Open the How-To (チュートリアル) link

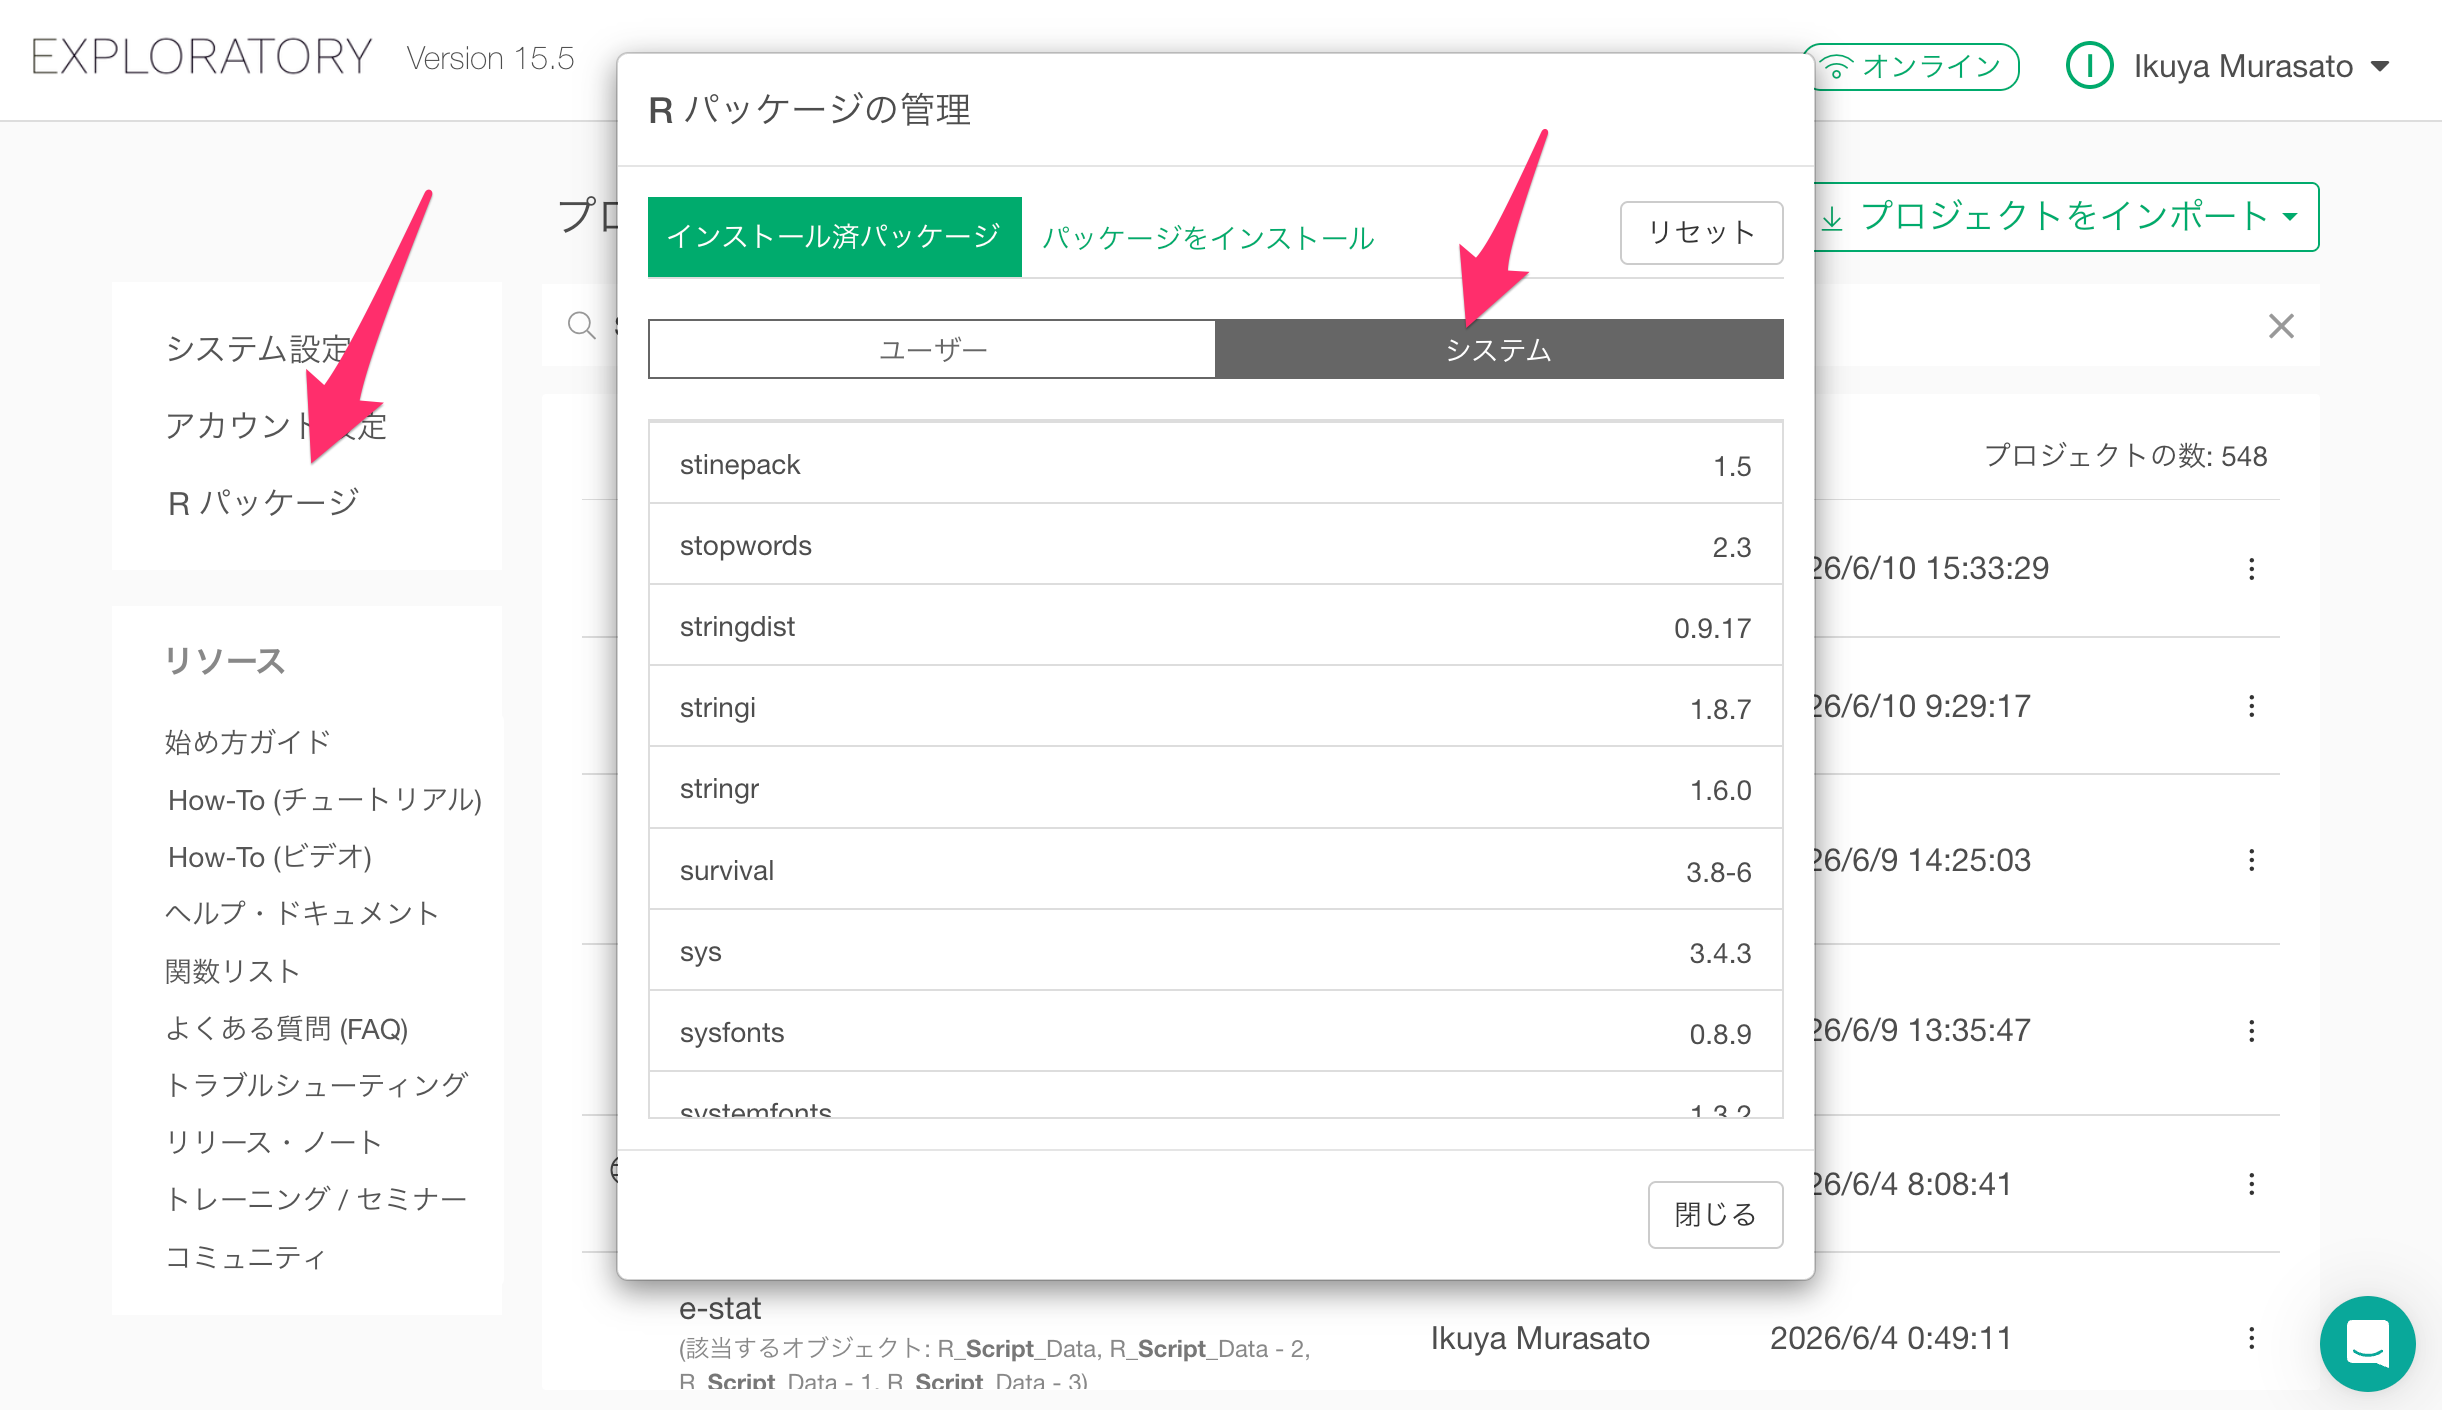point(325,800)
